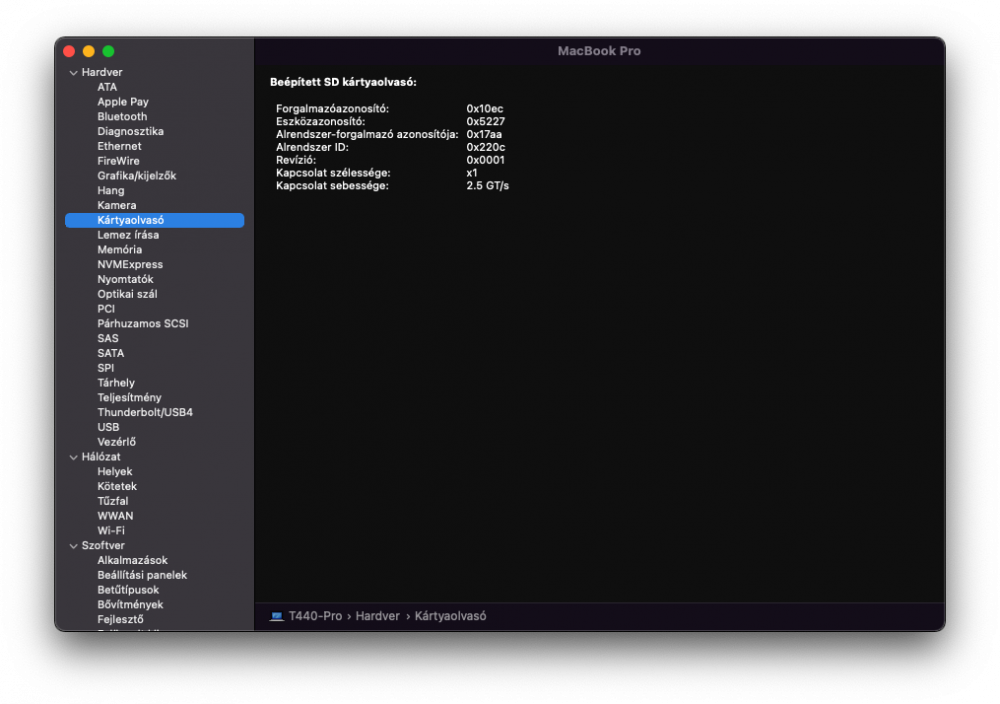Select Kamera in the sidebar
Image resolution: width=1000 pixels, height=704 pixels.
[117, 205]
